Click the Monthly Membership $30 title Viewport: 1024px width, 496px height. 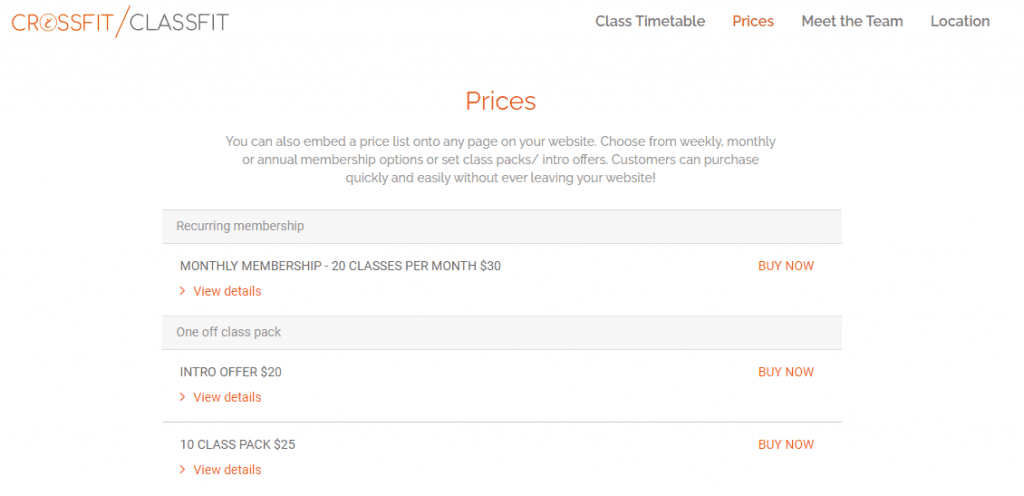point(340,266)
